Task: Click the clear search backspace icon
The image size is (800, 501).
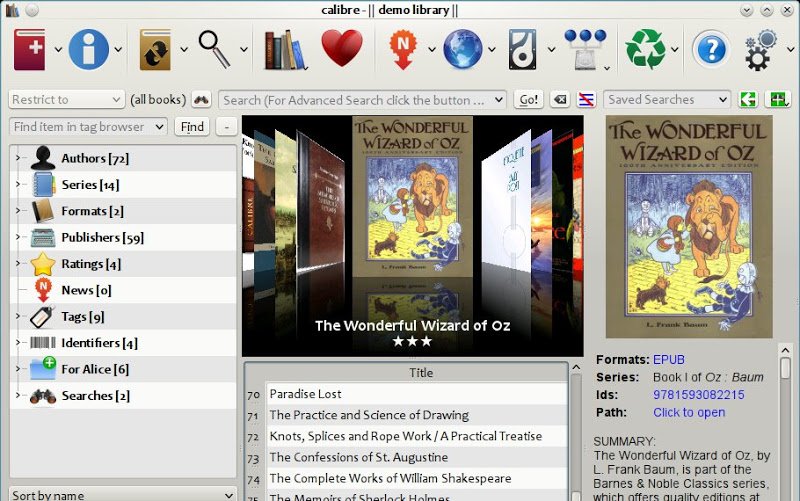Action: (x=560, y=99)
